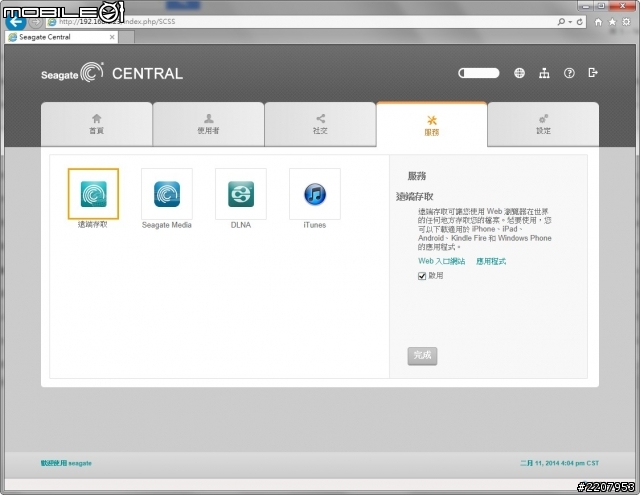Select the 遠端存取 remote access service icon
The image size is (641, 495).
pos(93,194)
